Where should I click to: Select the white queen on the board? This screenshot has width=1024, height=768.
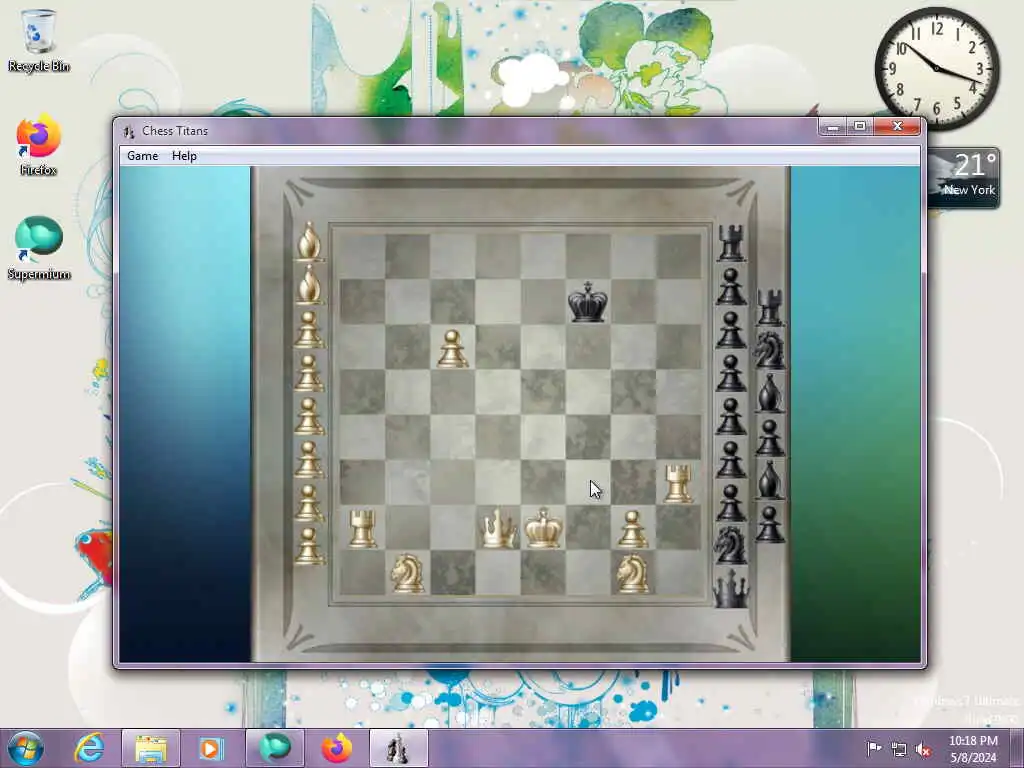pos(499,528)
